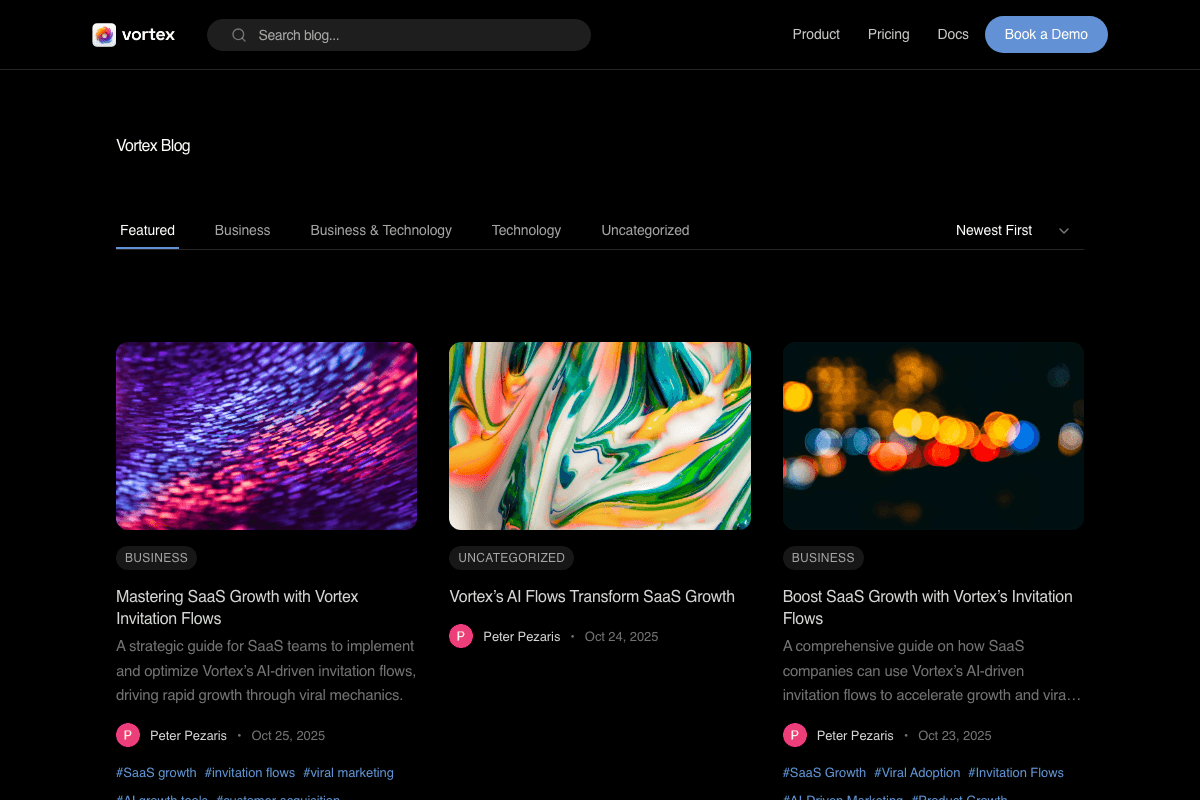1200x800 pixels.
Task: Click Peter Pezaris's avatar under the first article
Action: click(127, 734)
